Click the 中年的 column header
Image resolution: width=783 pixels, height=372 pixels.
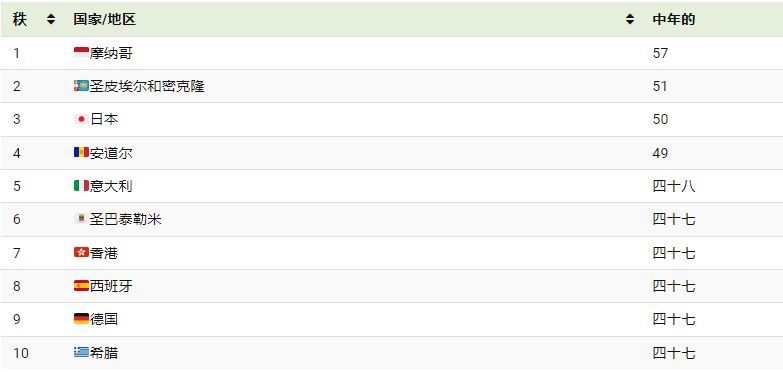(x=674, y=19)
